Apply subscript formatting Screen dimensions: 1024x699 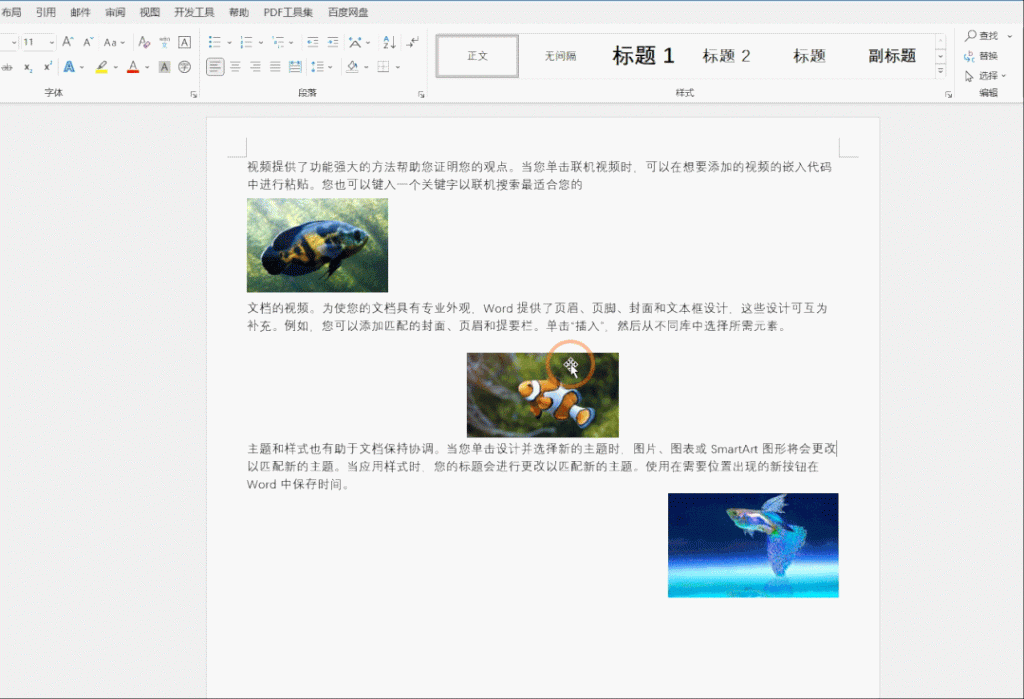tap(28, 67)
